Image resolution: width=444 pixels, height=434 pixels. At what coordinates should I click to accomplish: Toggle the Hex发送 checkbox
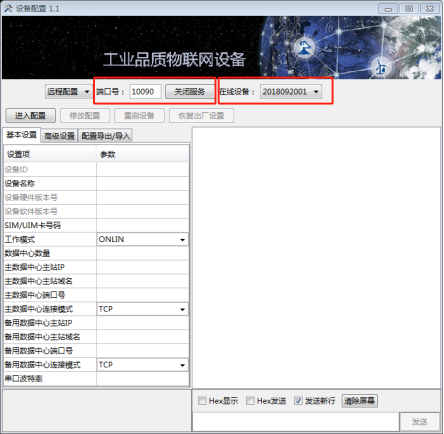250,401
